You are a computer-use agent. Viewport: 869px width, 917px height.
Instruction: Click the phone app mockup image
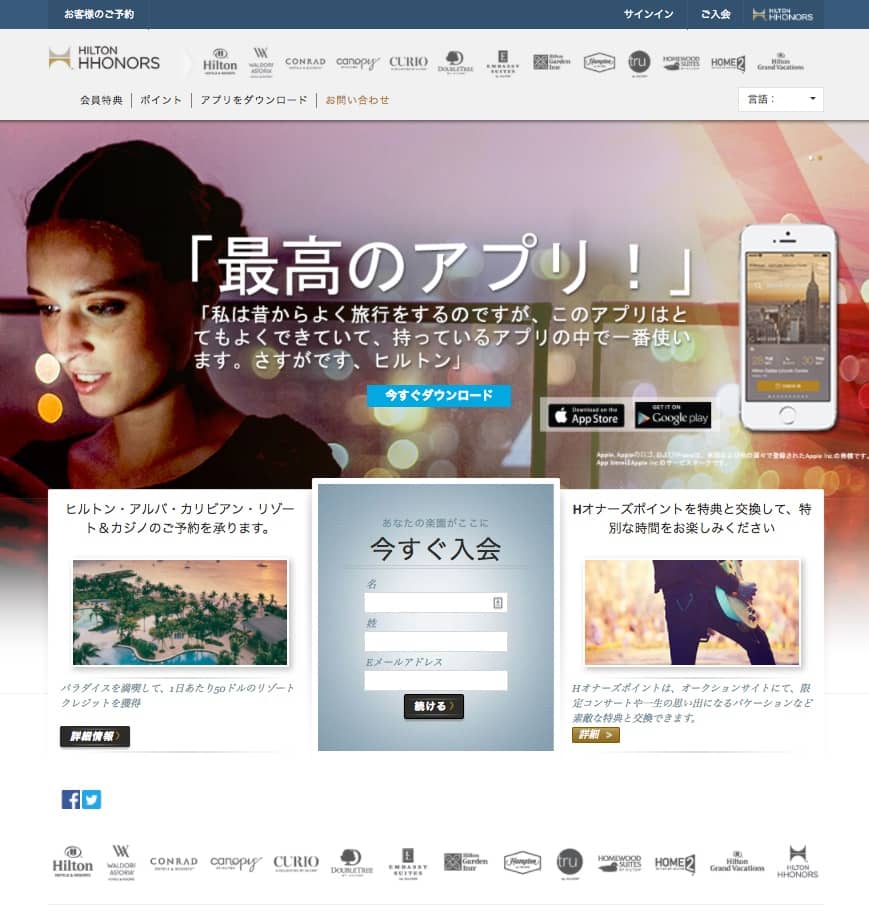(x=788, y=327)
